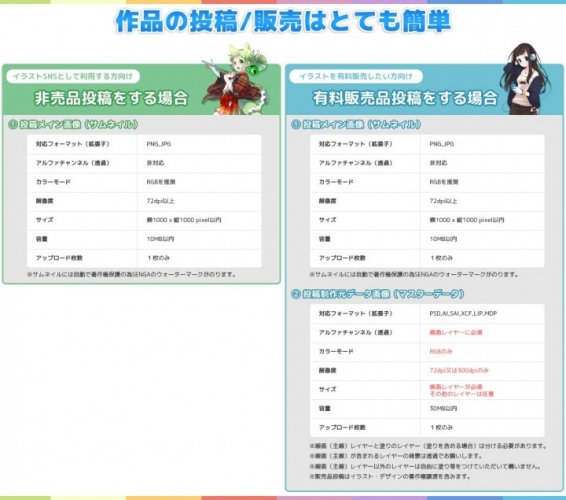Click the 有料販売品投稿をする場合 blue header
Image resolution: width=566 pixels, height=500 pixels.
tap(405, 98)
